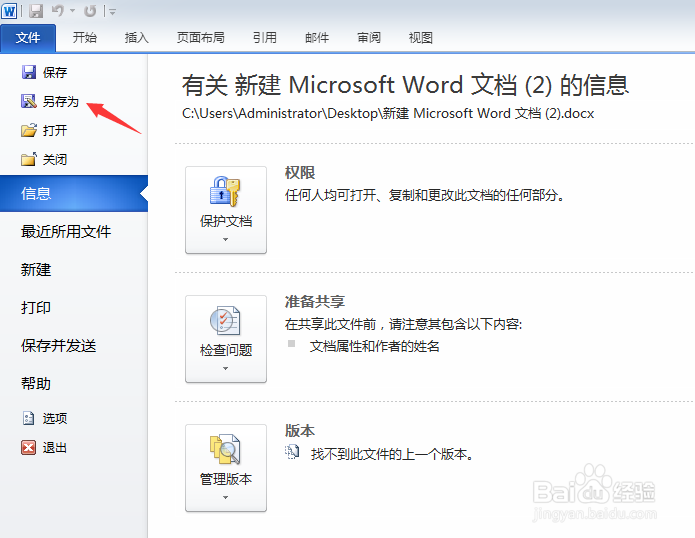Select the 文件 tab

coord(28,38)
